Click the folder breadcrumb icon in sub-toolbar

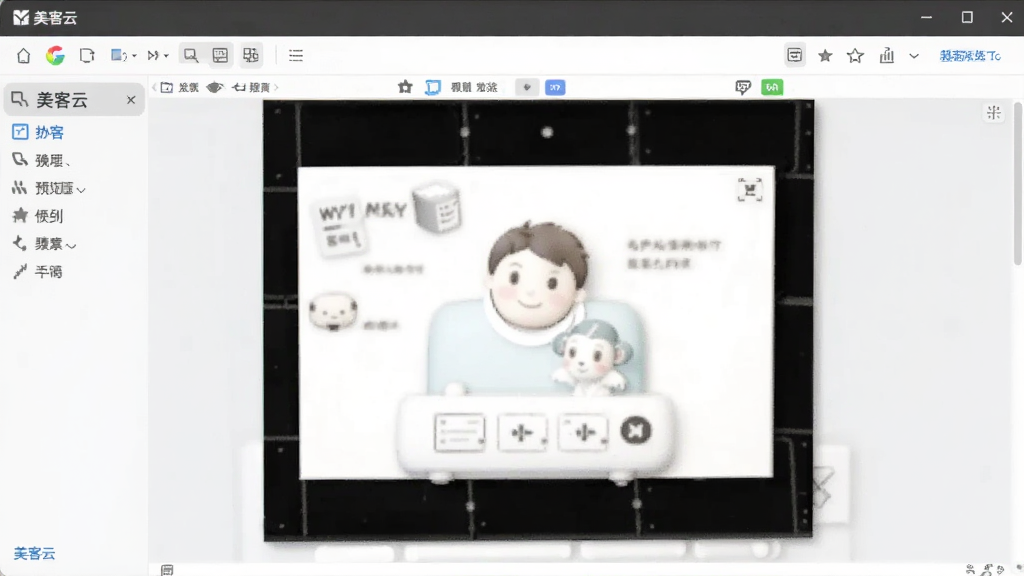pos(167,87)
